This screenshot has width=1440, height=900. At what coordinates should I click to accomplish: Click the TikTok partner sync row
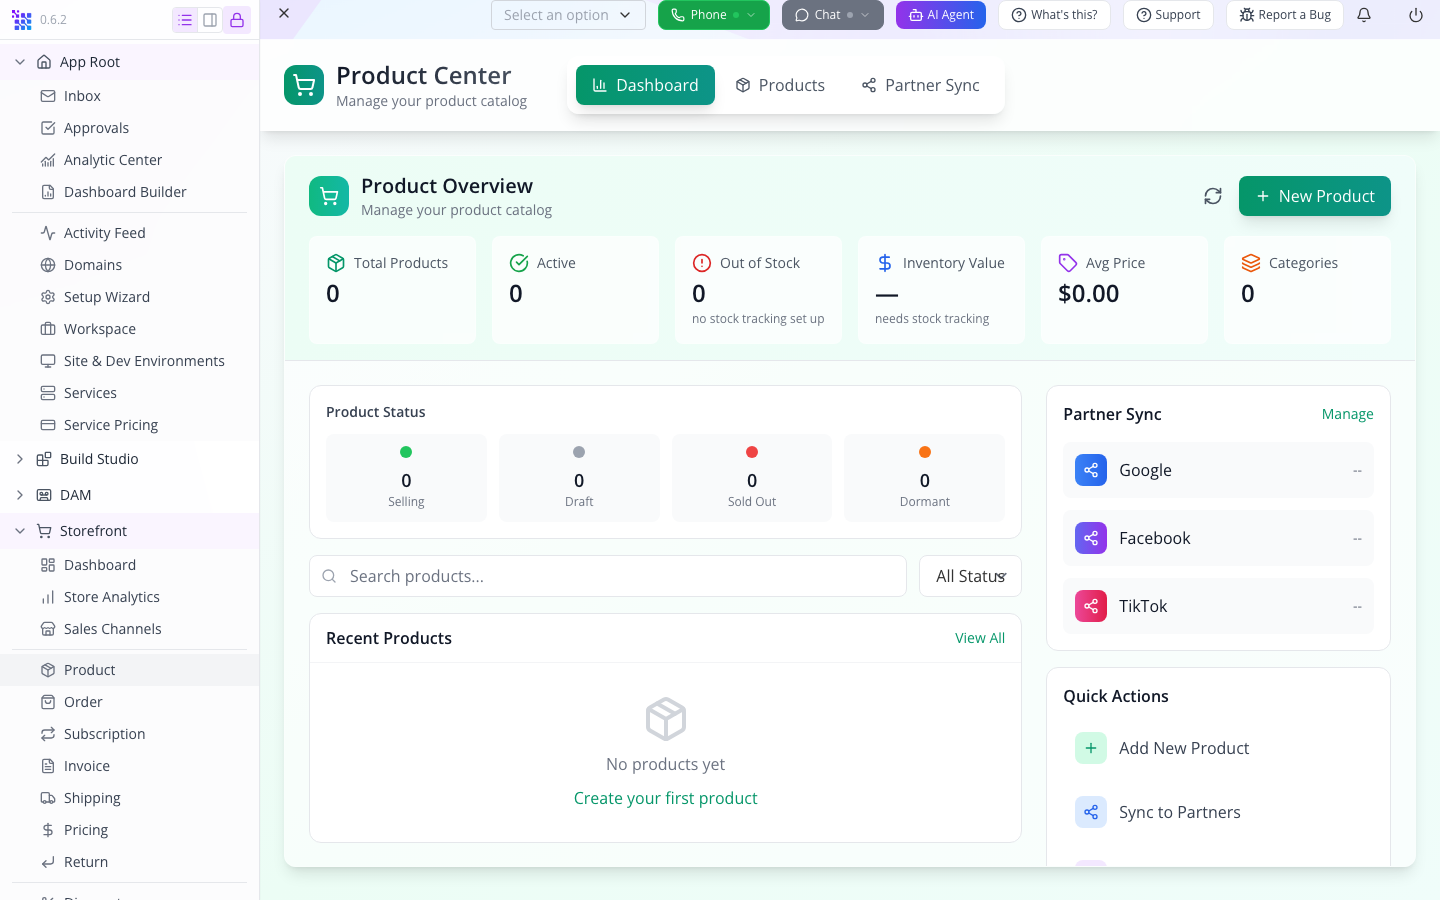(x=1218, y=606)
